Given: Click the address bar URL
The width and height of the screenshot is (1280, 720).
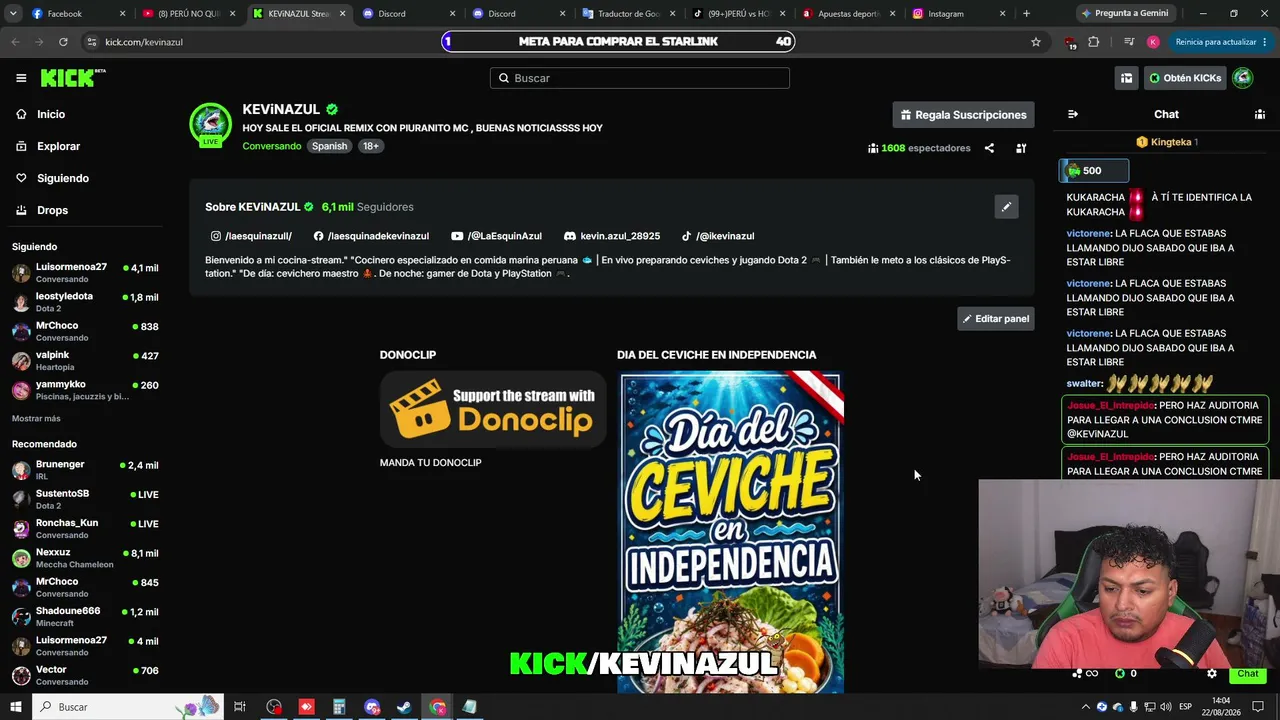Looking at the screenshot, I should pyautogui.click(x=144, y=42).
